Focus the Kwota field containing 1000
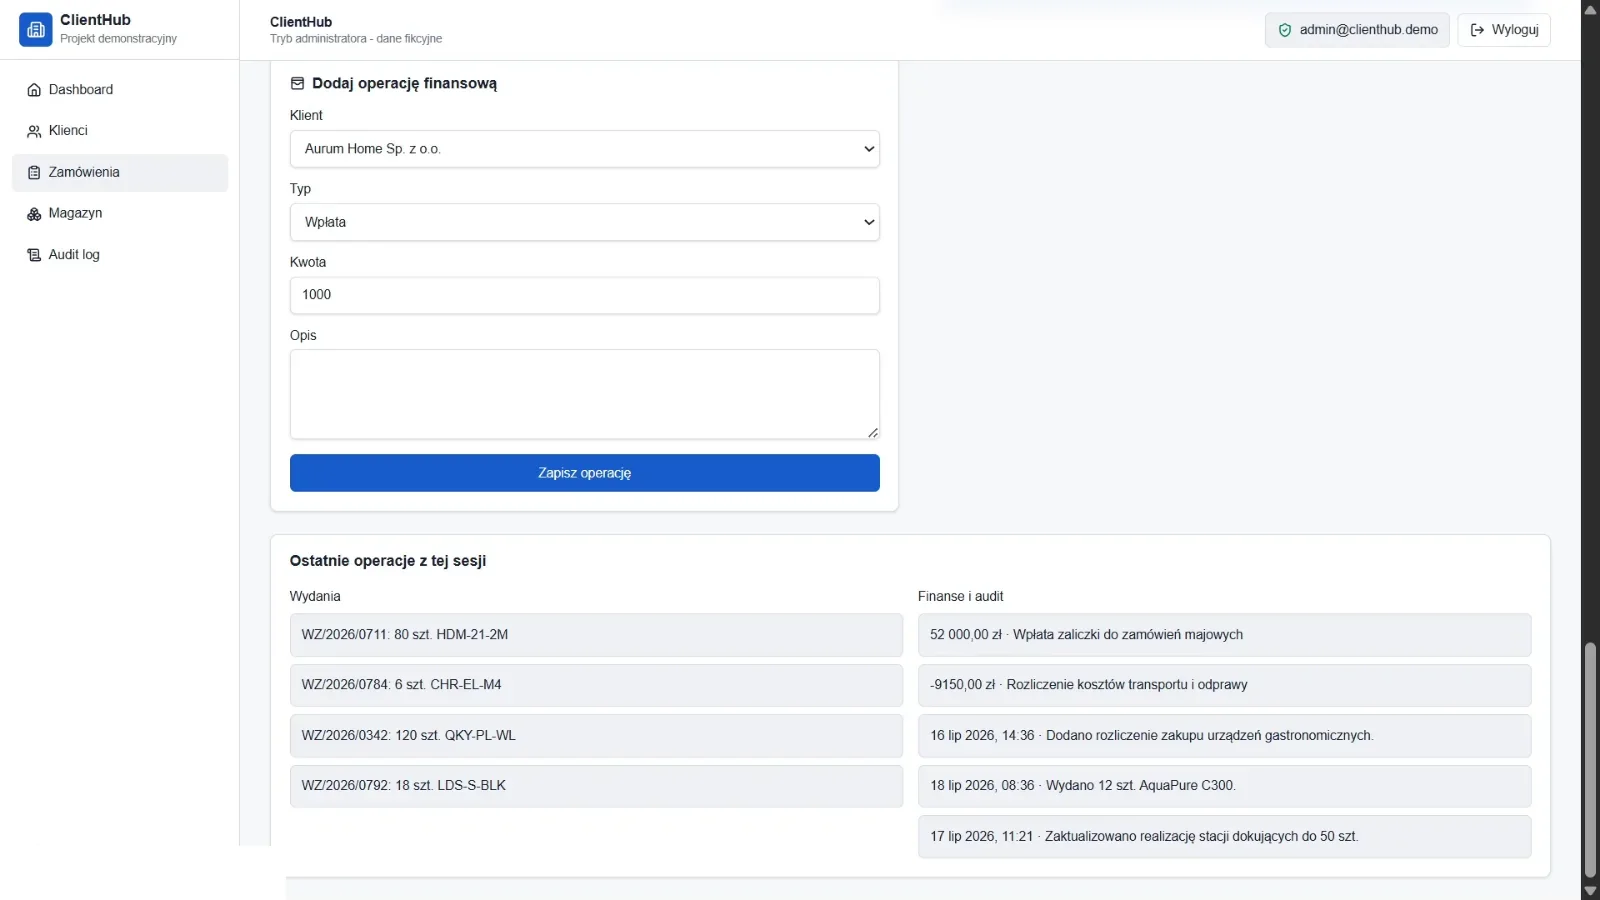 (x=585, y=295)
